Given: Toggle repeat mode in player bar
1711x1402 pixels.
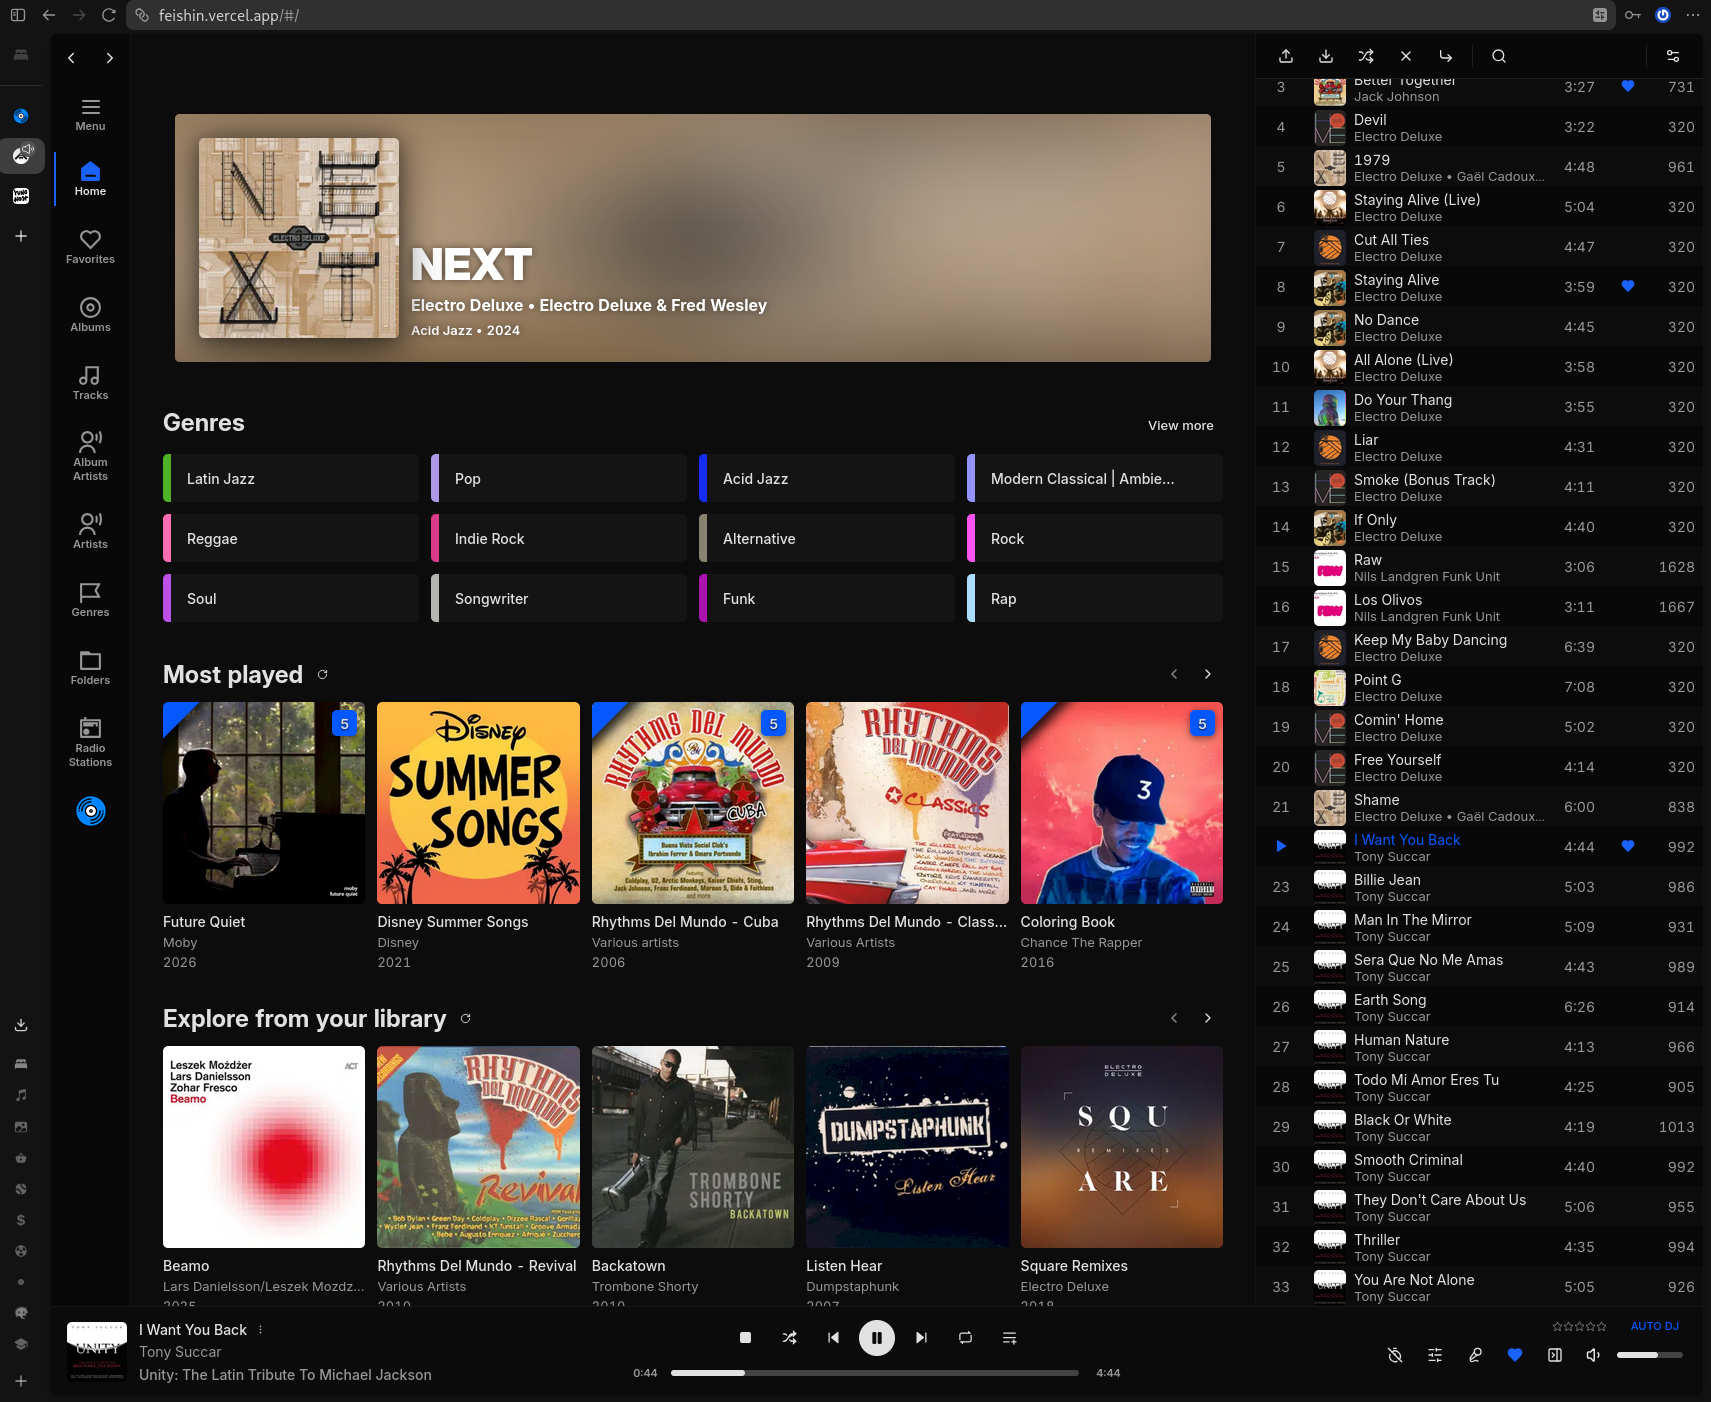Looking at the screenshot, I should (x=965, y=1337).
